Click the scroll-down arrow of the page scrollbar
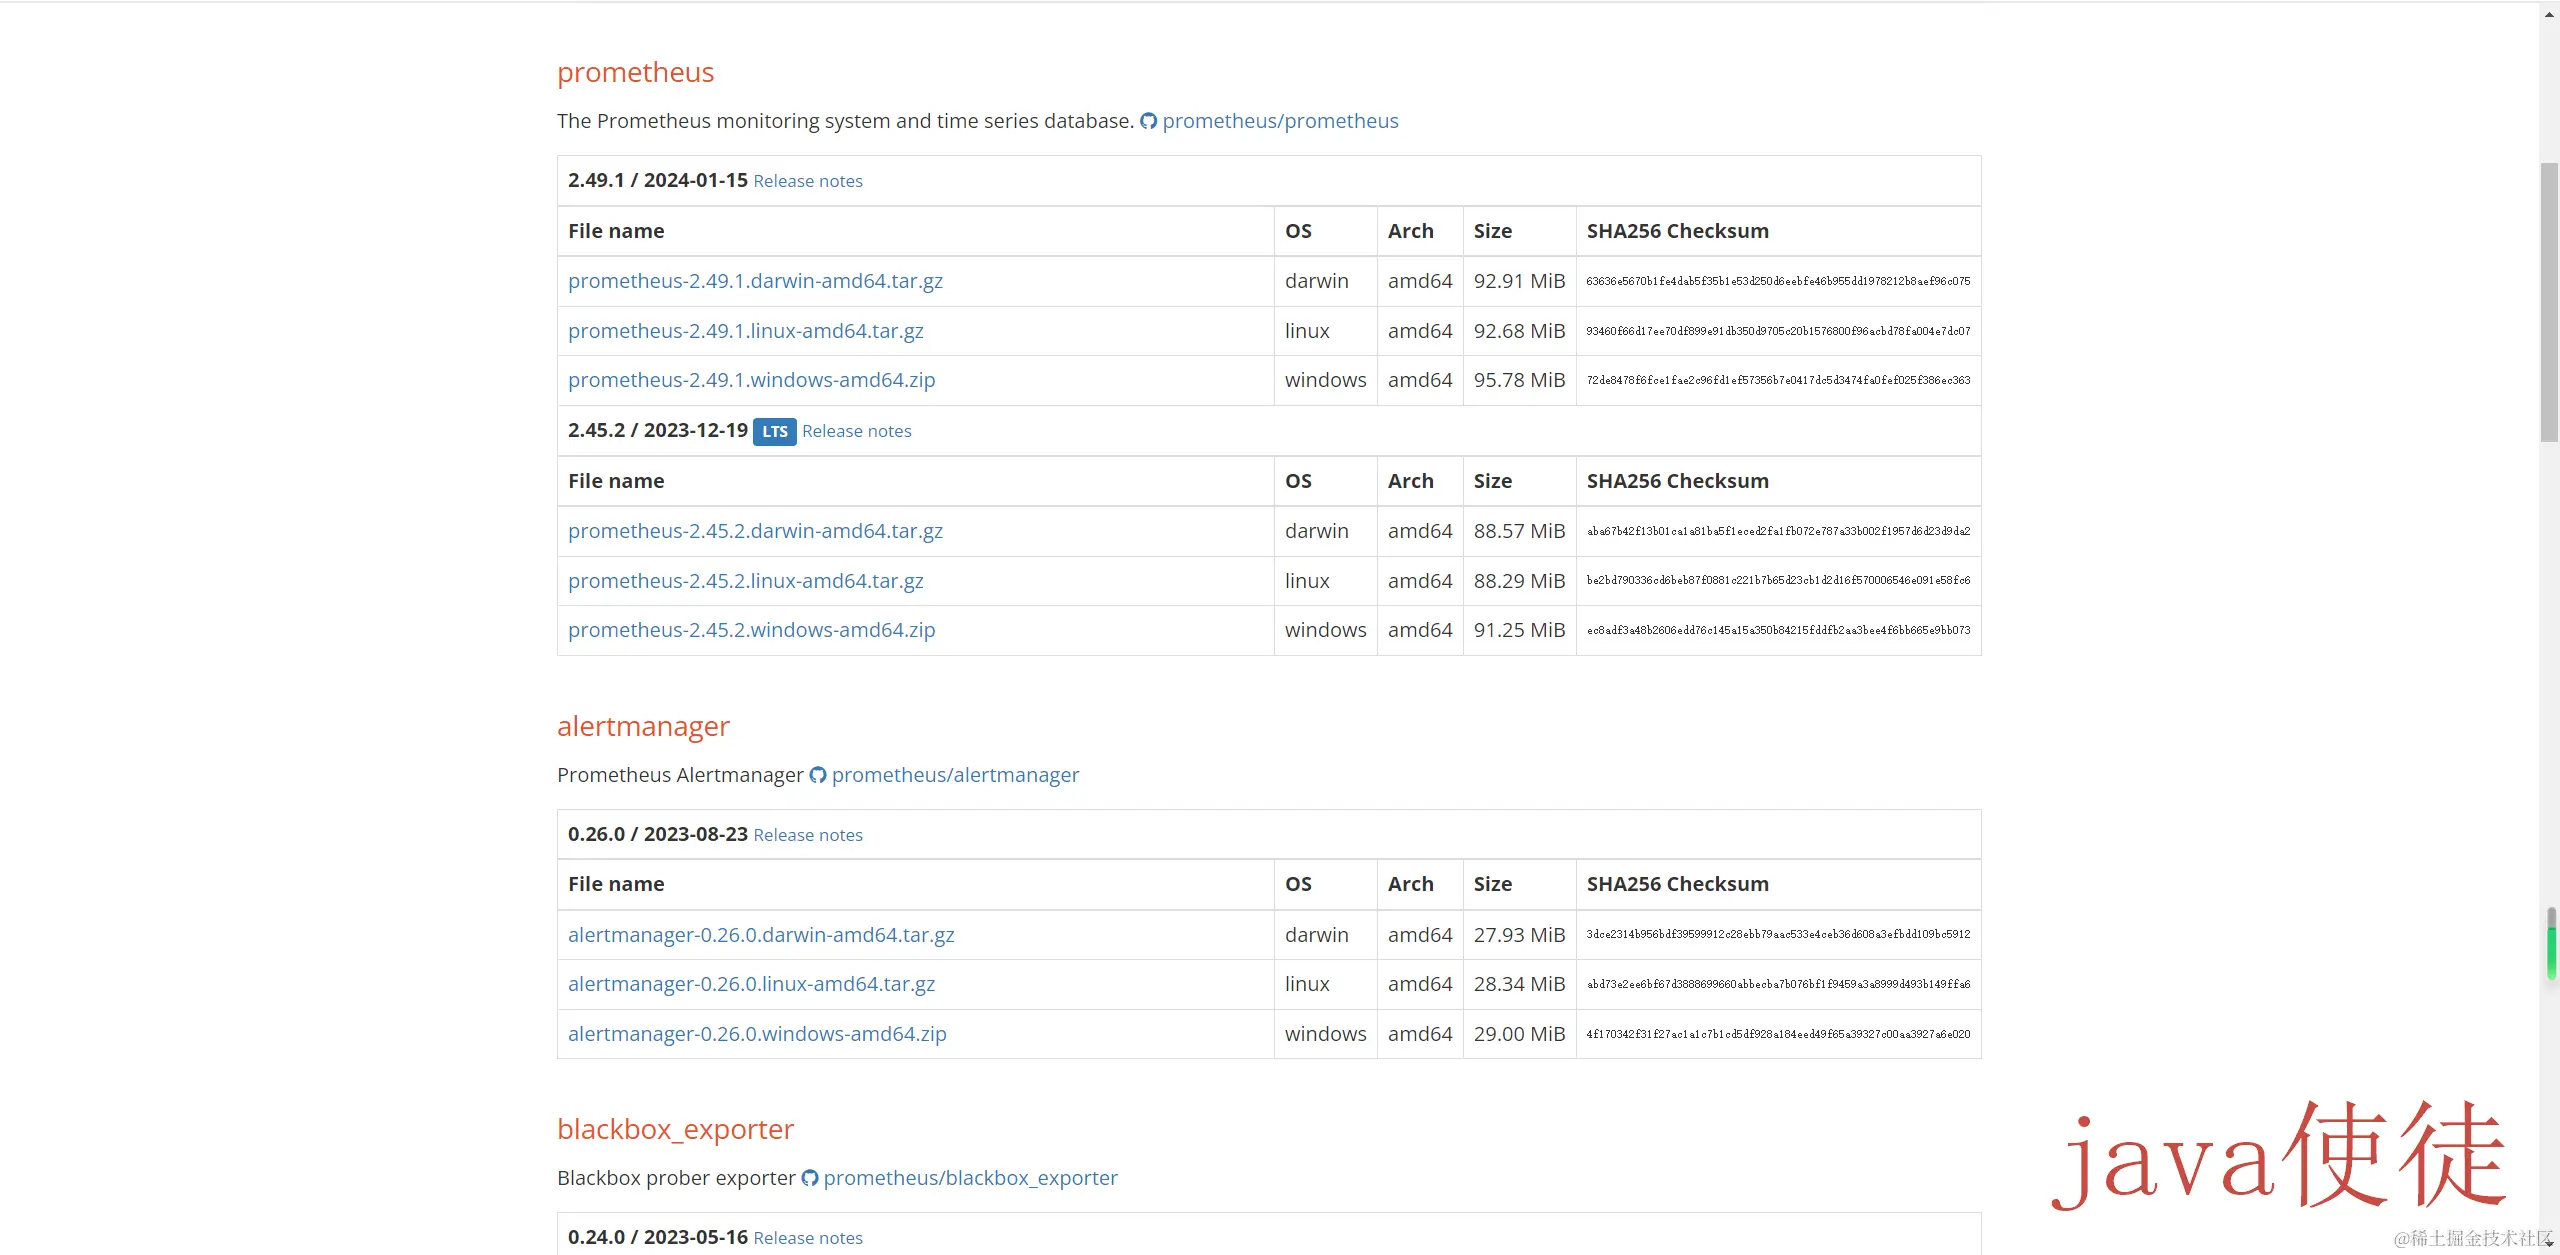 [2549, 1243]
